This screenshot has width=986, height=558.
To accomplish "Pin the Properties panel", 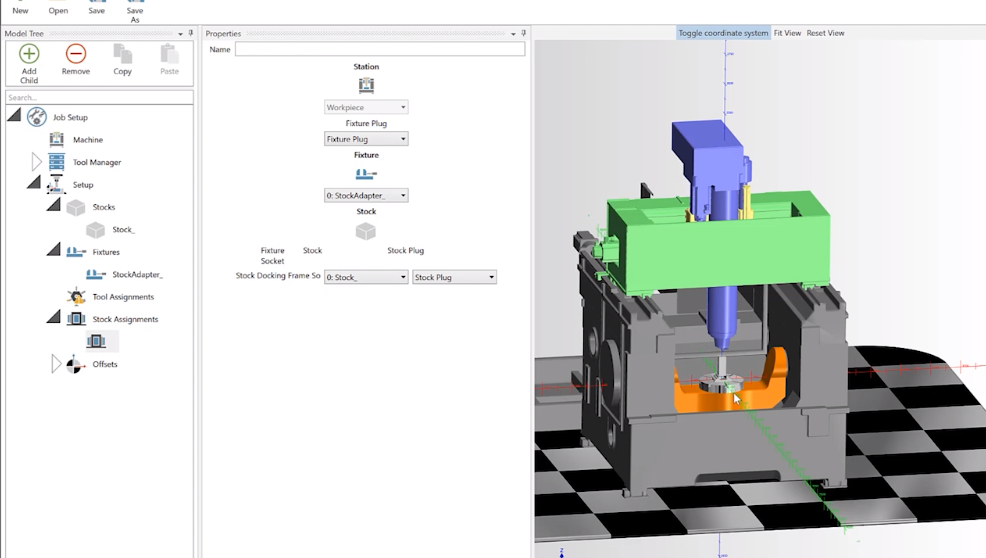I will point(523,33).
